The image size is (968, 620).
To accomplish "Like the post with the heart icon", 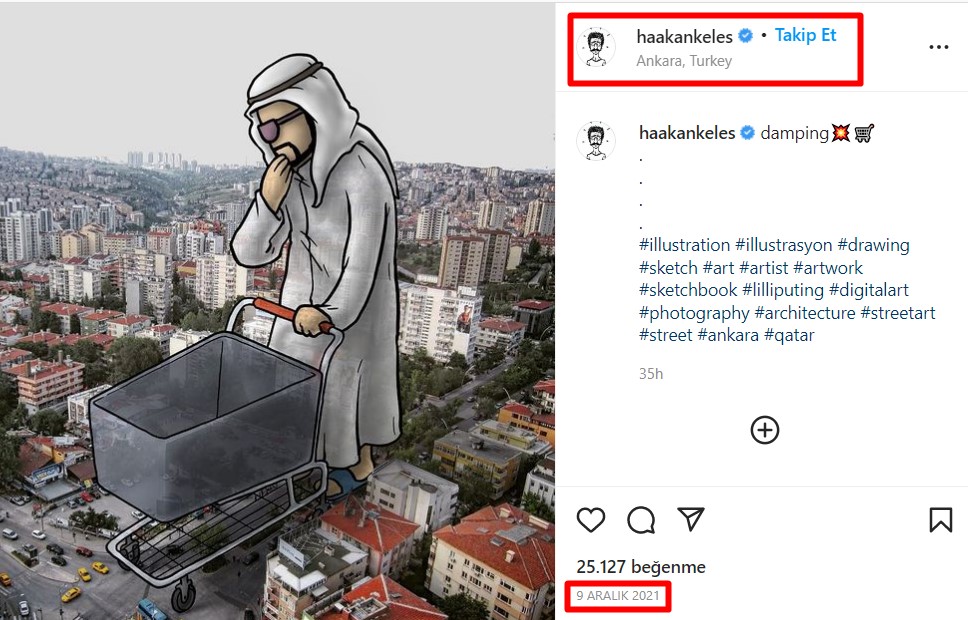I will (x=591, y=520).
